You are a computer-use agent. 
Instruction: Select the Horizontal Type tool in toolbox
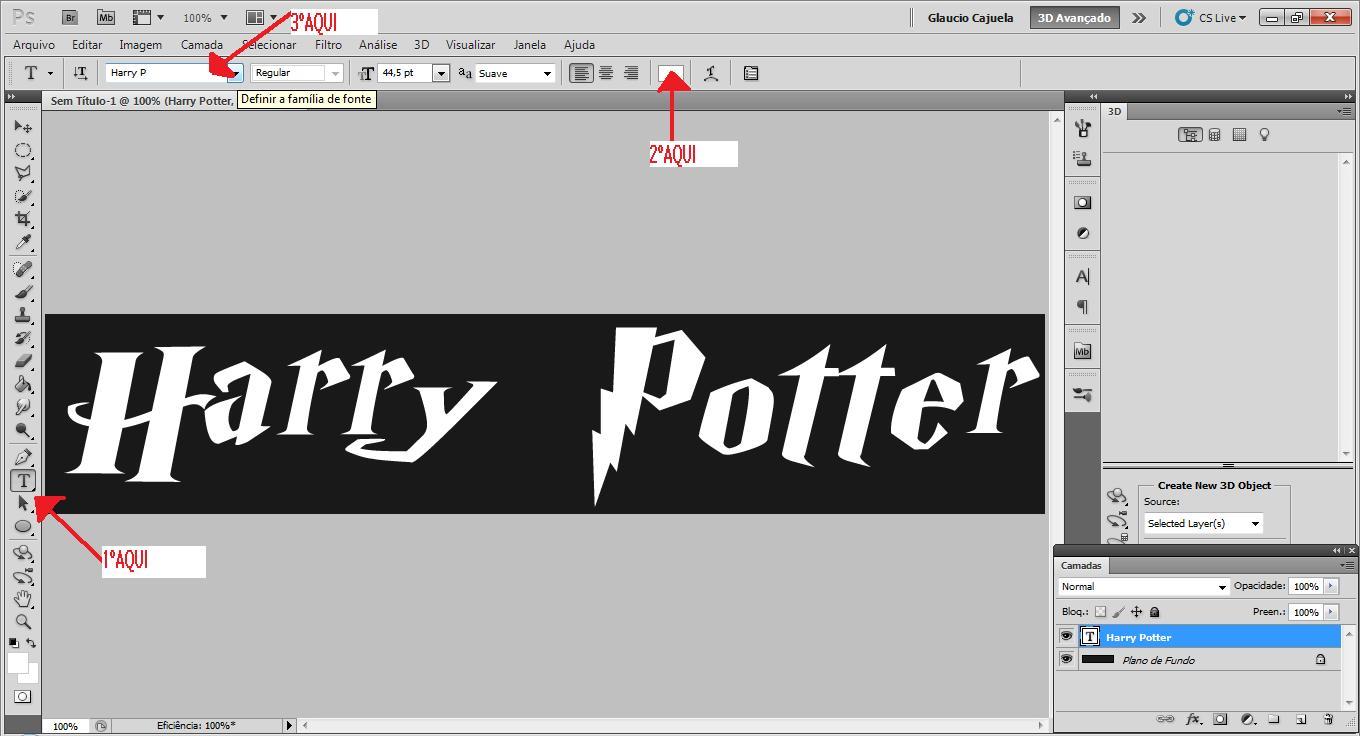[23, 480]
